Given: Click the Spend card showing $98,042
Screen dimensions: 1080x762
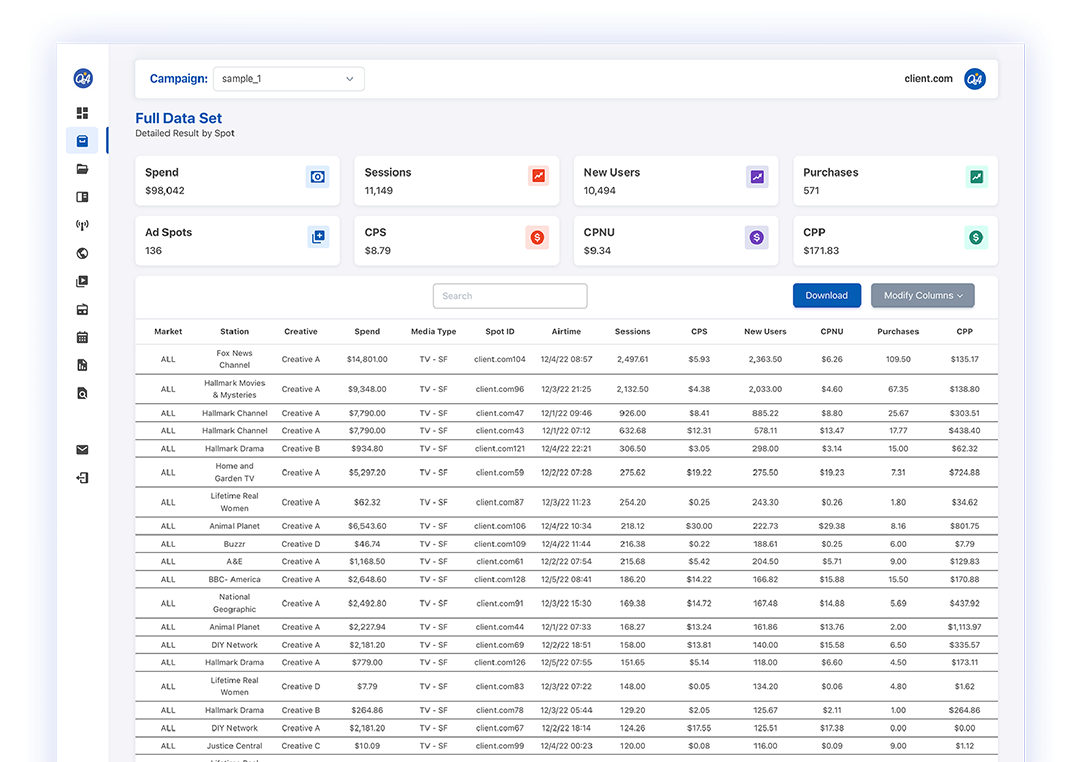Looking at the screenshot, I should pyautogui.click(x=238, y=181).
